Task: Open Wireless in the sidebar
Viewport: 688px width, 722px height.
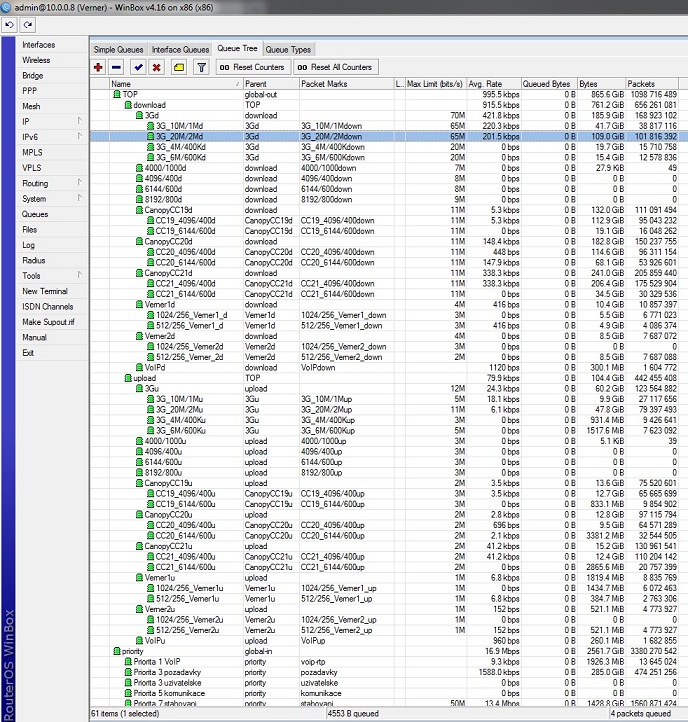Action: point(36,60)
